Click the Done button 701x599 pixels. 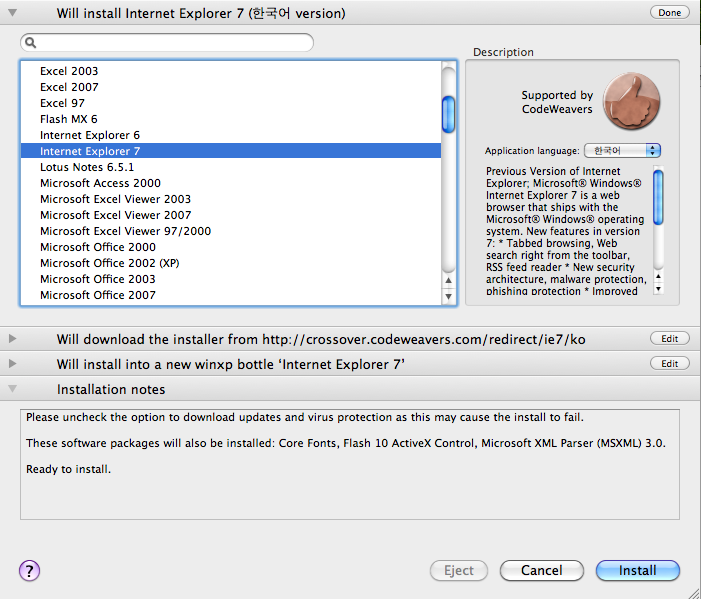tap(669, 13)
